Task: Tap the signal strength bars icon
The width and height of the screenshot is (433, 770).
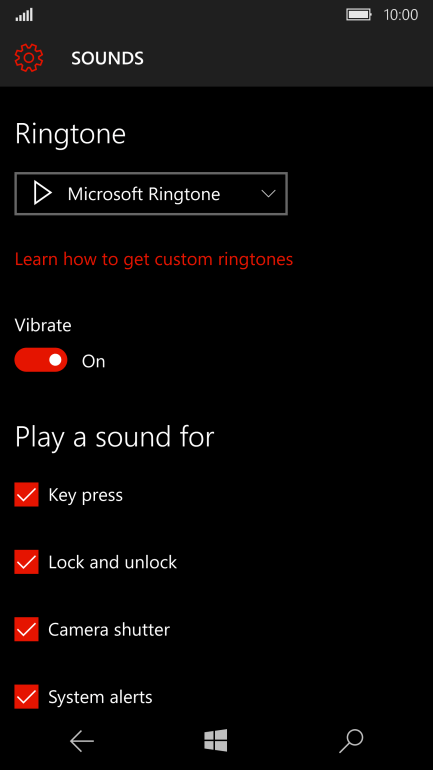Action: (x=24, y=15)
